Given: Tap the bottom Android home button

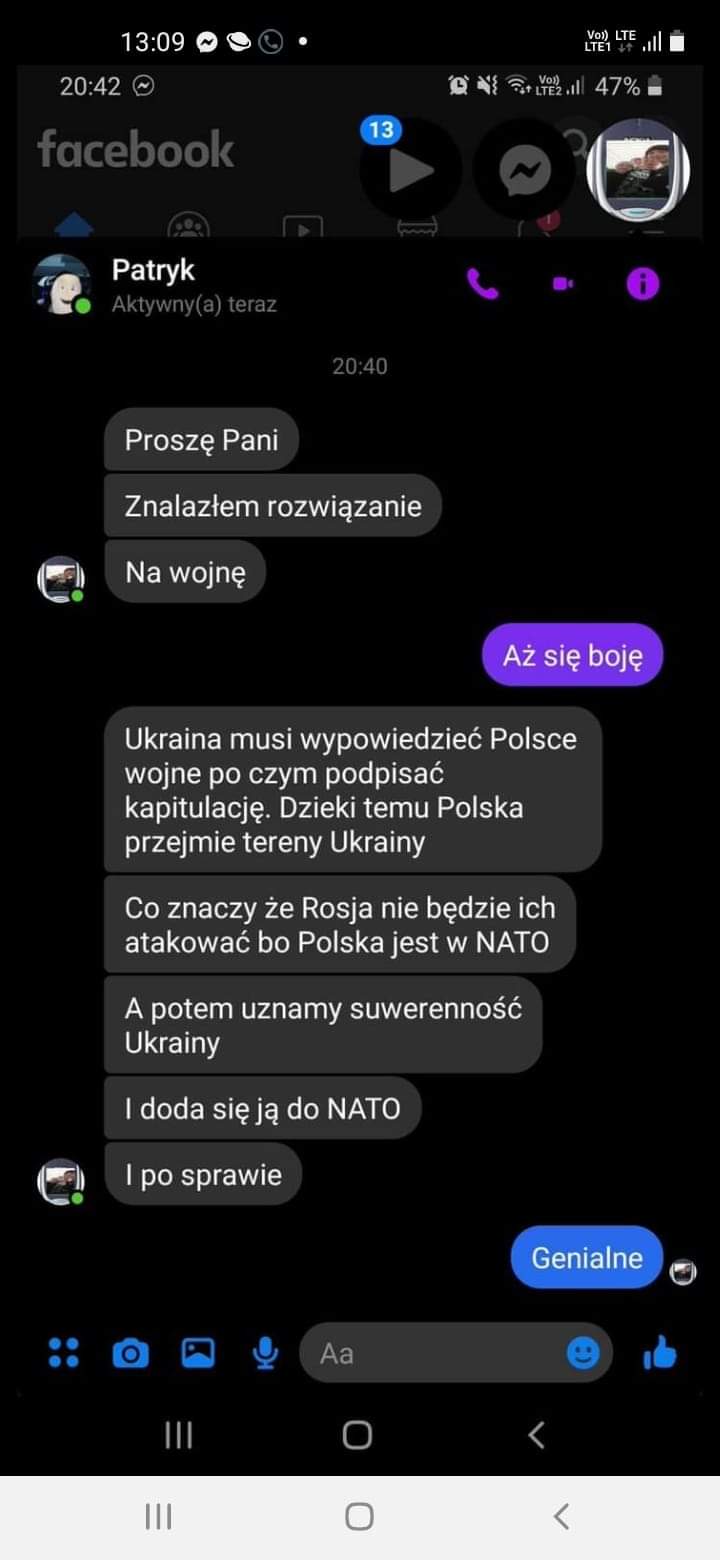Looking at the screenshot, I should point(360,1517).
